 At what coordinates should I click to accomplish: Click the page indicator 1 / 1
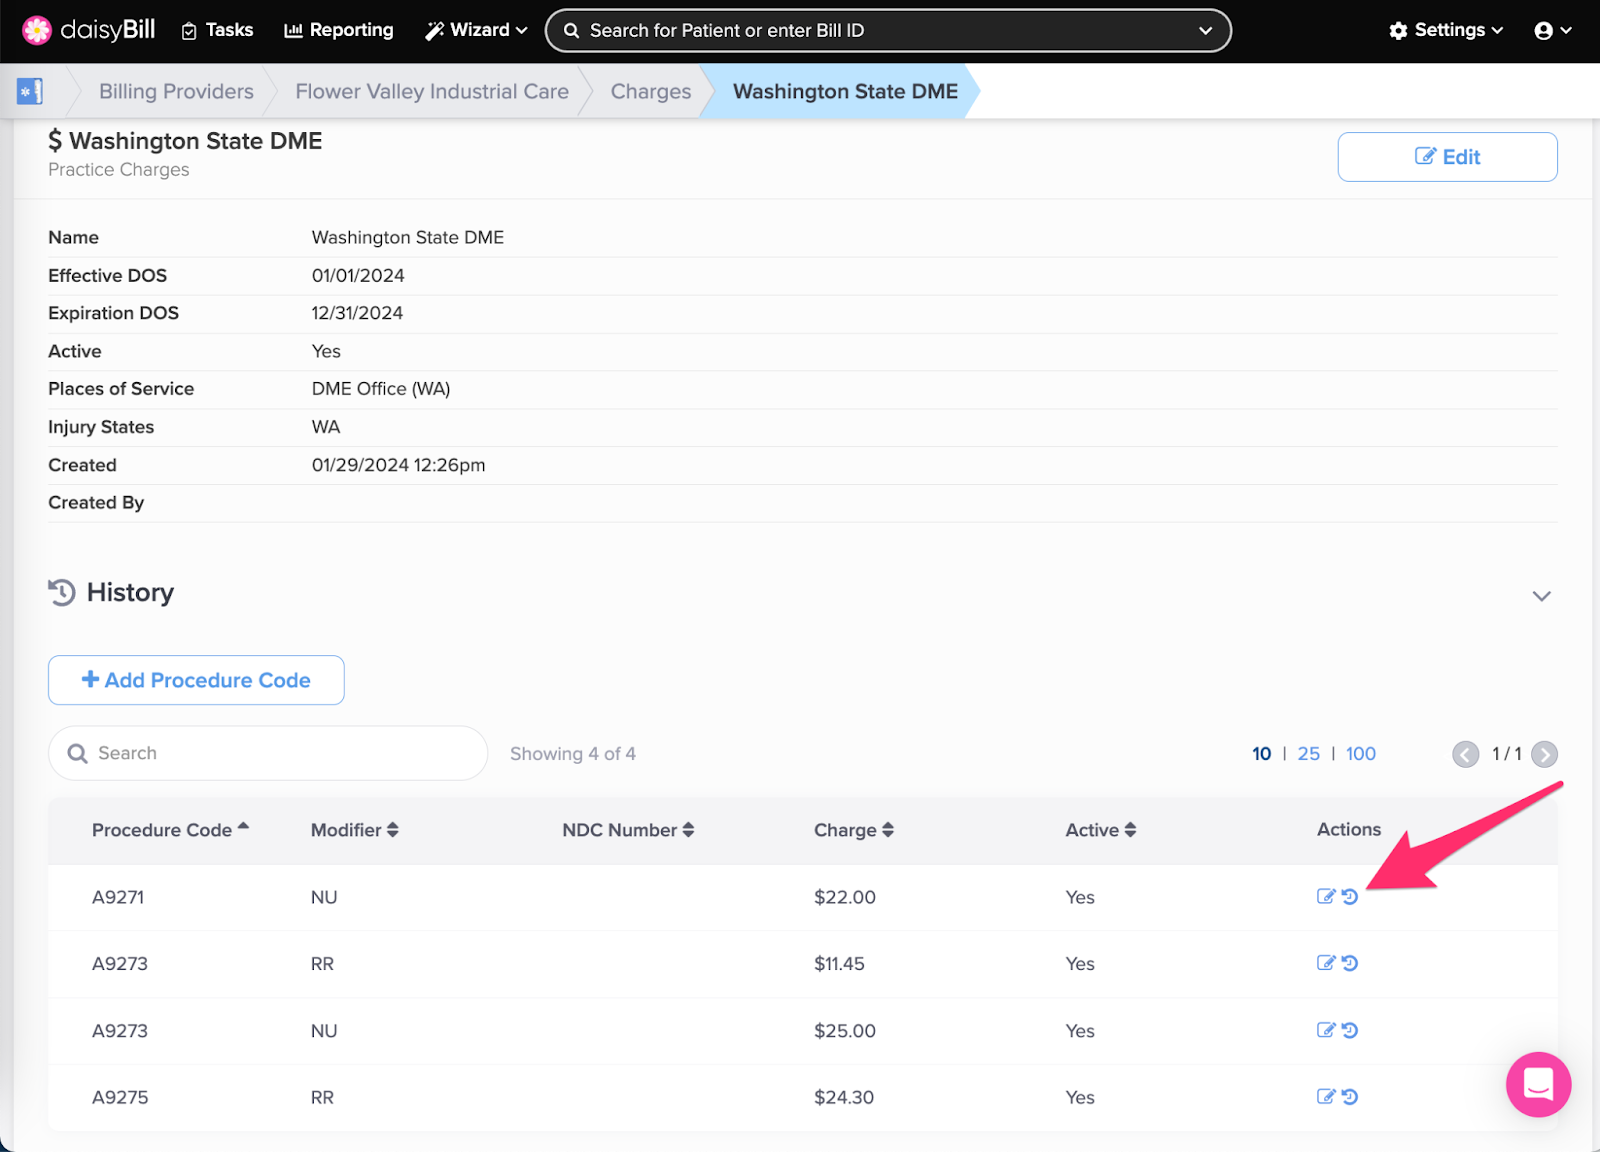pyautogui.click(x=1506, y=754)
